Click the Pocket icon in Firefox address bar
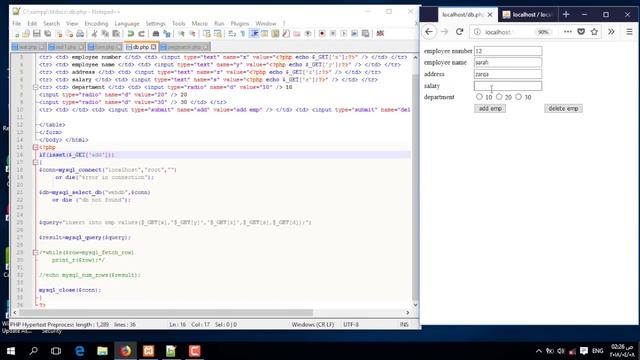 pyautogui.click(x=581, y=32)
